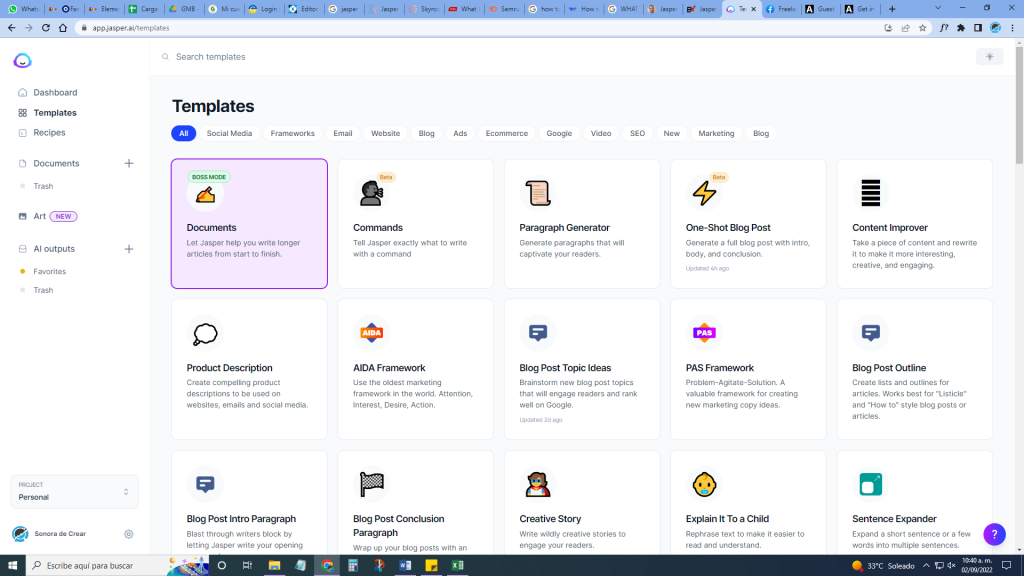
Task: Filter templates by Marketing
Action: coord(716,133)
